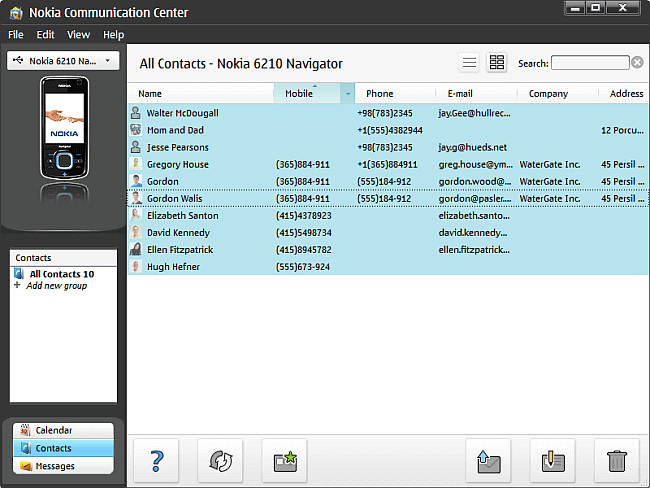
Task: Click Jesse Pearsons avatar icon
Action: point(136,147)
